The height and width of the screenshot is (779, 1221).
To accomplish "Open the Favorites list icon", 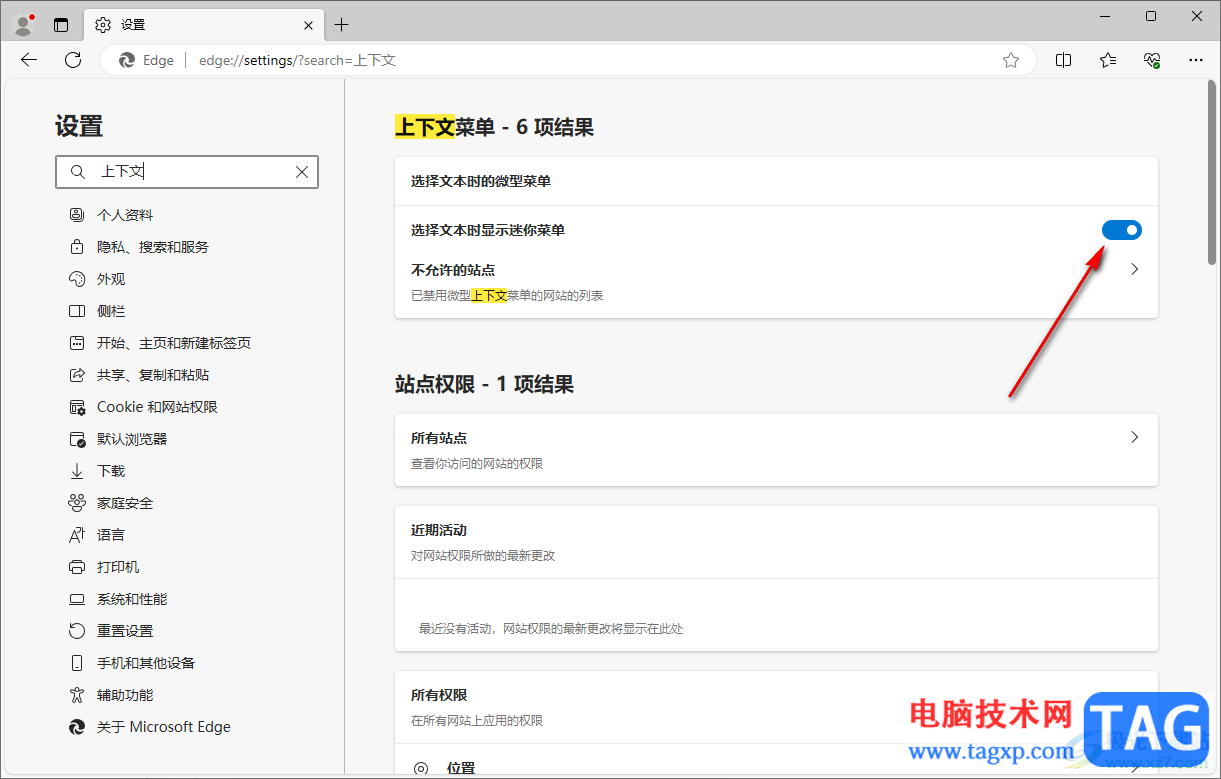I will point(1108,60).
